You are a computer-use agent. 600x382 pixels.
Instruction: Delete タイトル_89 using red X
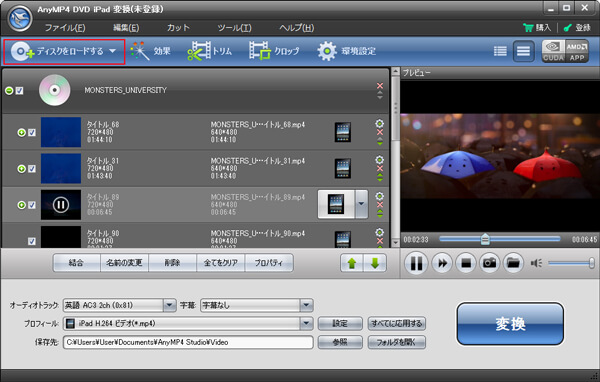click(380, 205)
